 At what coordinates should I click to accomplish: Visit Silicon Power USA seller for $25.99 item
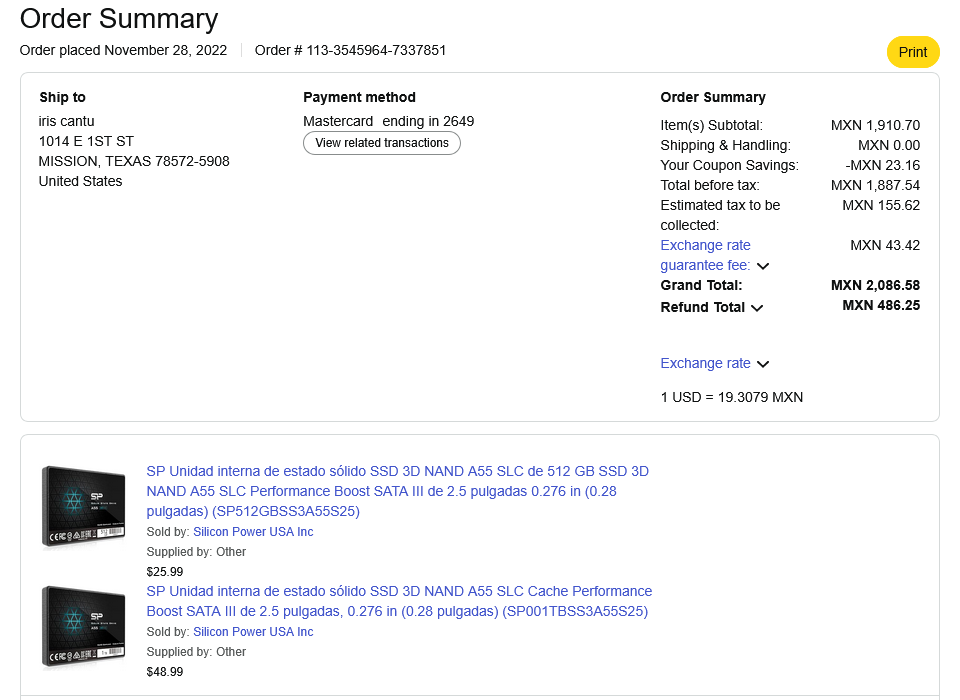(x=253, y=532)
